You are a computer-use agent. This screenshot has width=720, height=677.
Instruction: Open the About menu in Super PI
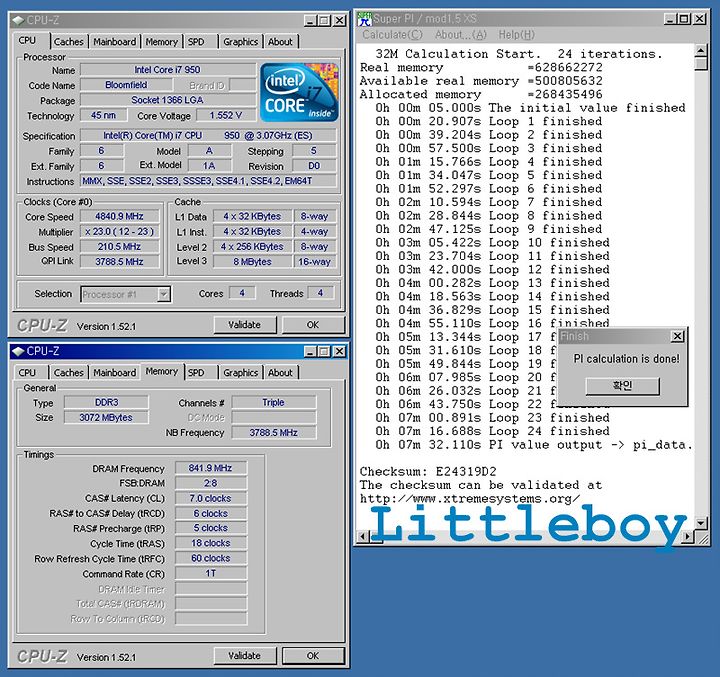click(x=461, y=35)
